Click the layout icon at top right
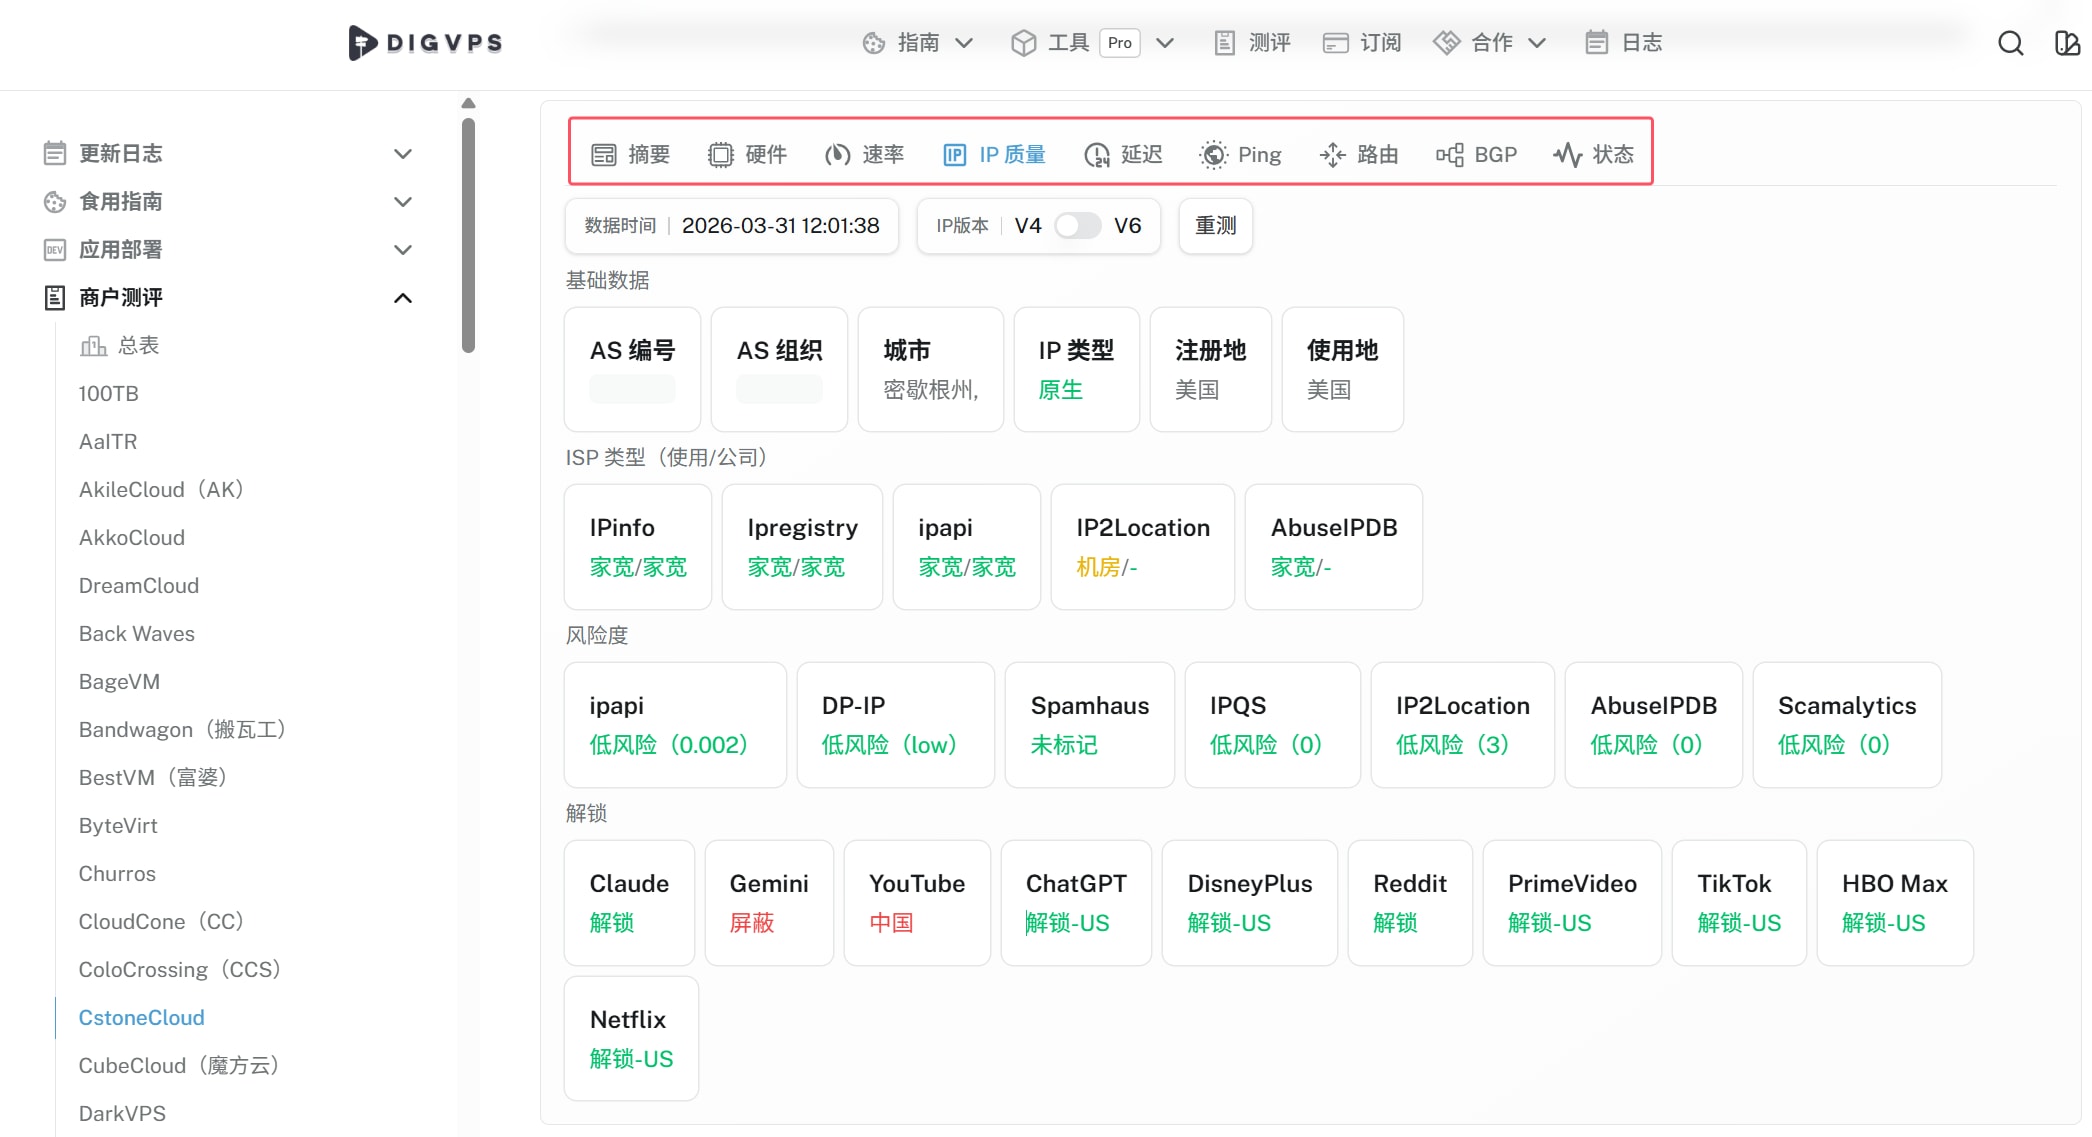Viewport: 2092px width, 1137px height. click(2066, 43)
